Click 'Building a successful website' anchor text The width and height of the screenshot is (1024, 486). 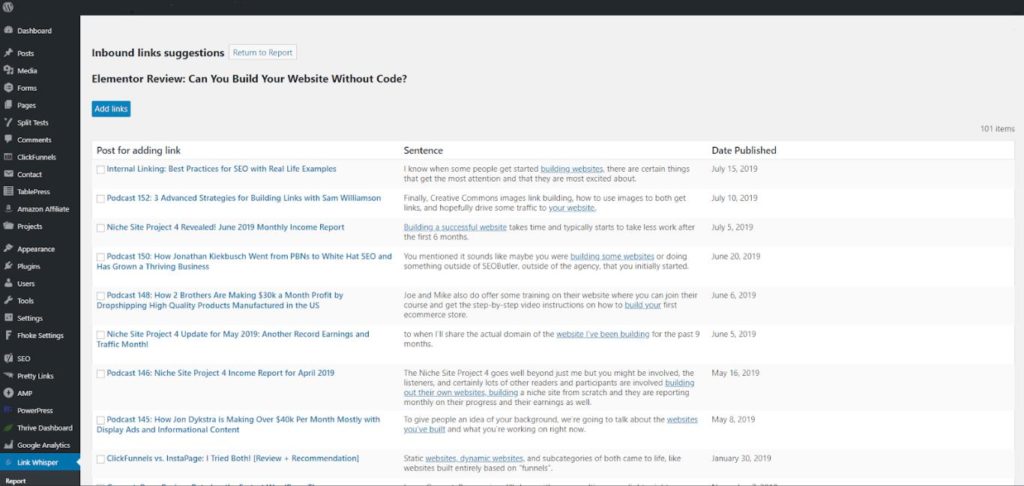pos(455,227)
